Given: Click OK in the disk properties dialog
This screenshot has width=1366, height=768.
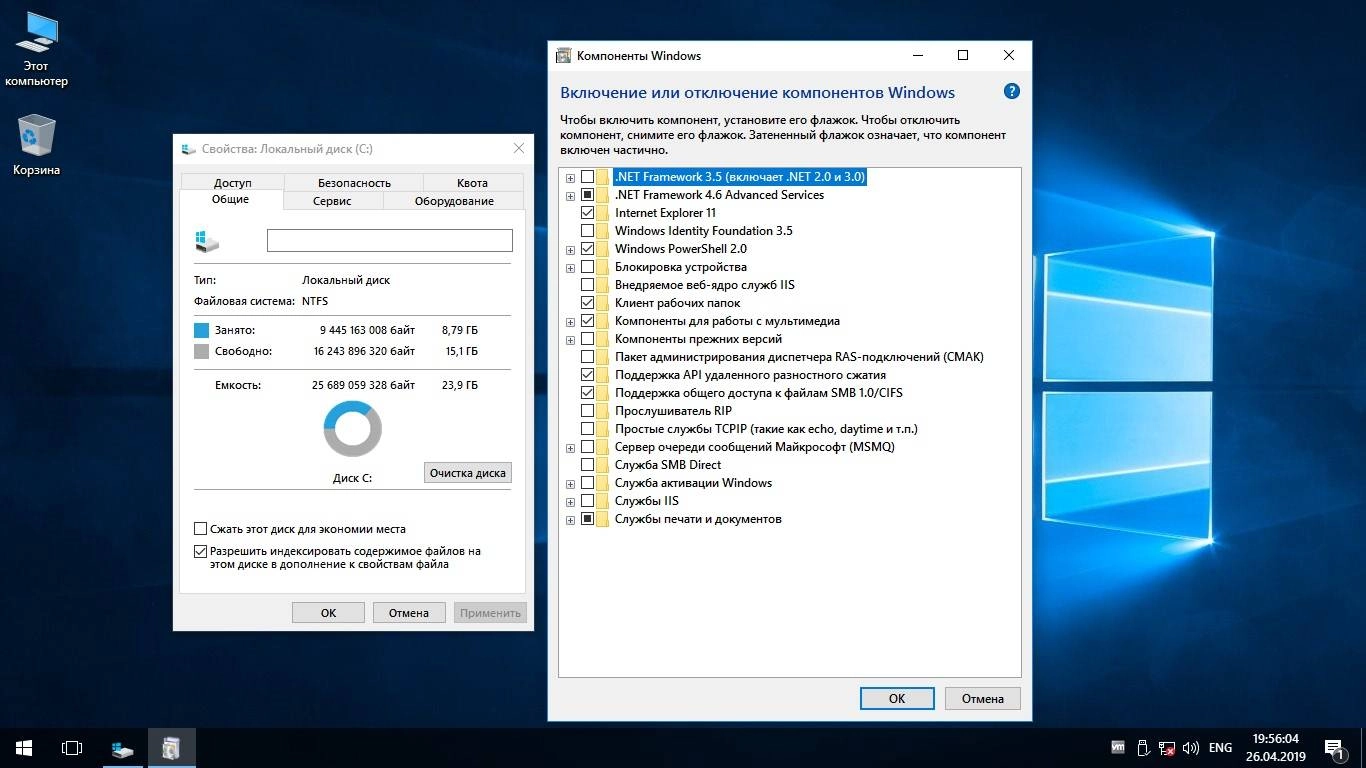Looking at the screenshot, I should 328,613.
